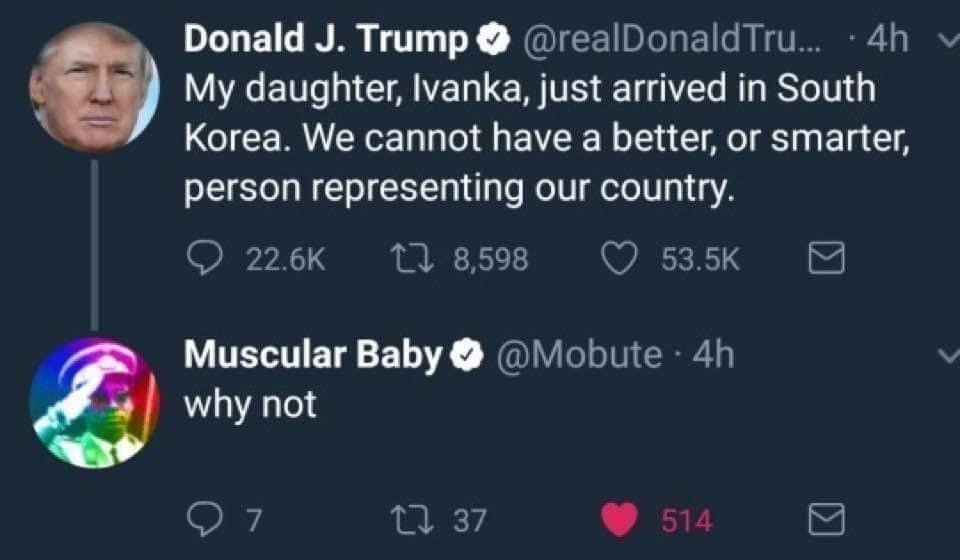
Task: Reply to Muscular Baby's tweet
Action: pos(204,520)
